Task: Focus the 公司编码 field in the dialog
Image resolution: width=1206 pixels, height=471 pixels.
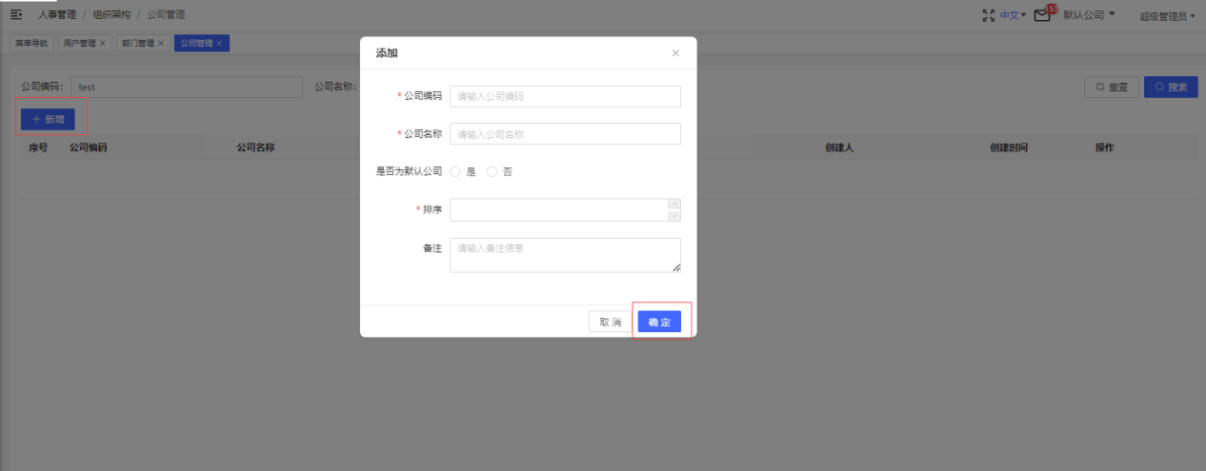Action: point(565,96)
